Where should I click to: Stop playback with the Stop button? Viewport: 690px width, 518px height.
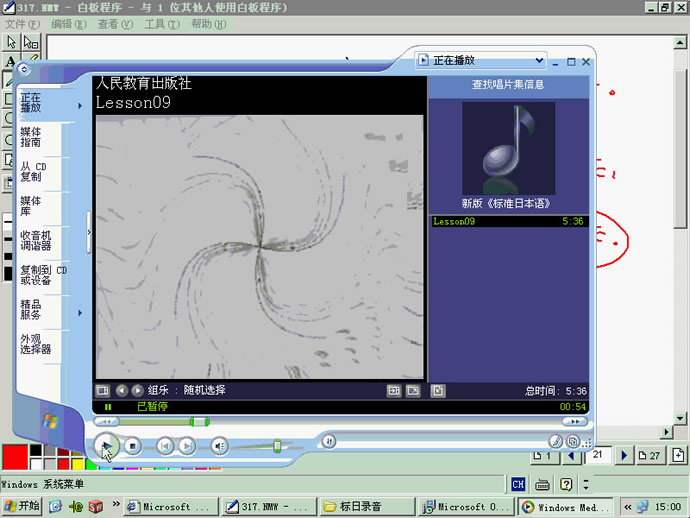pos(132,446)
